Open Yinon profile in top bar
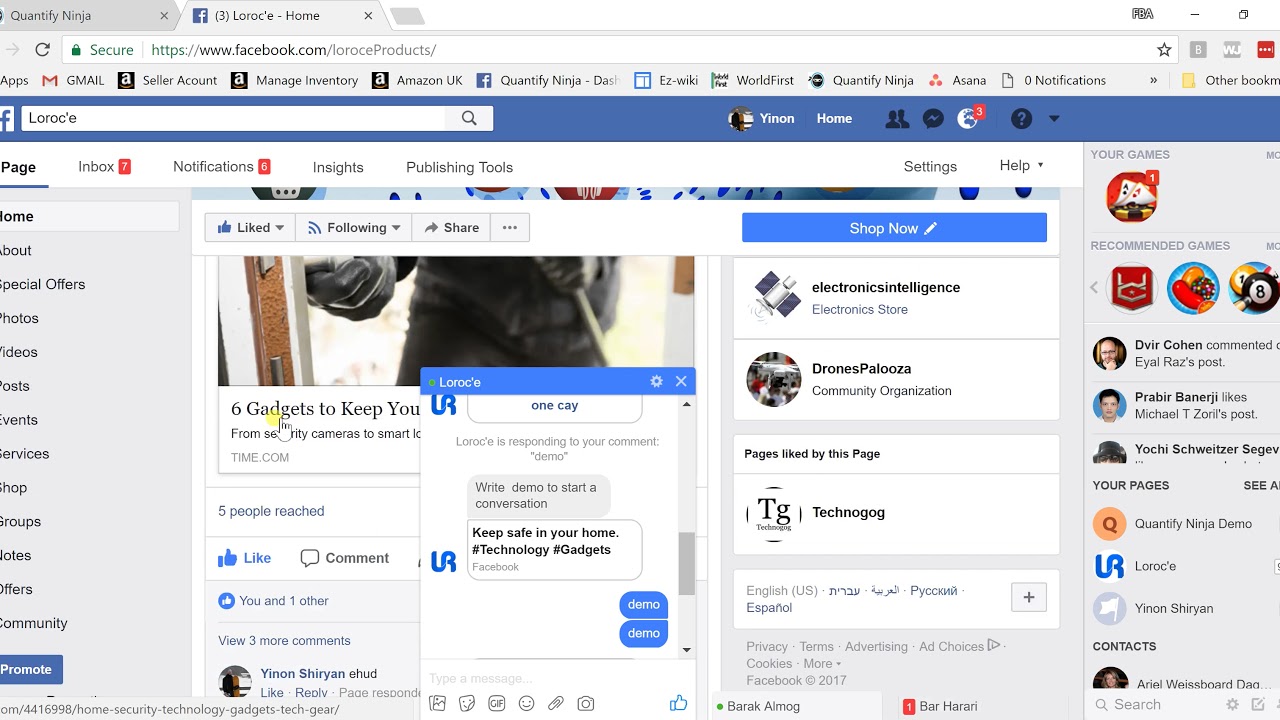This screenshot has width=1280, height=720. 762,119
